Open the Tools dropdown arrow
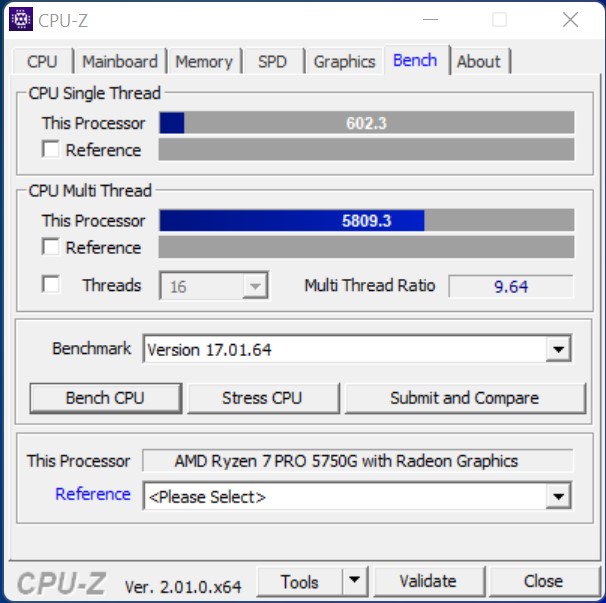The width and height of the screenshot is (606, 603). [355, 581]
